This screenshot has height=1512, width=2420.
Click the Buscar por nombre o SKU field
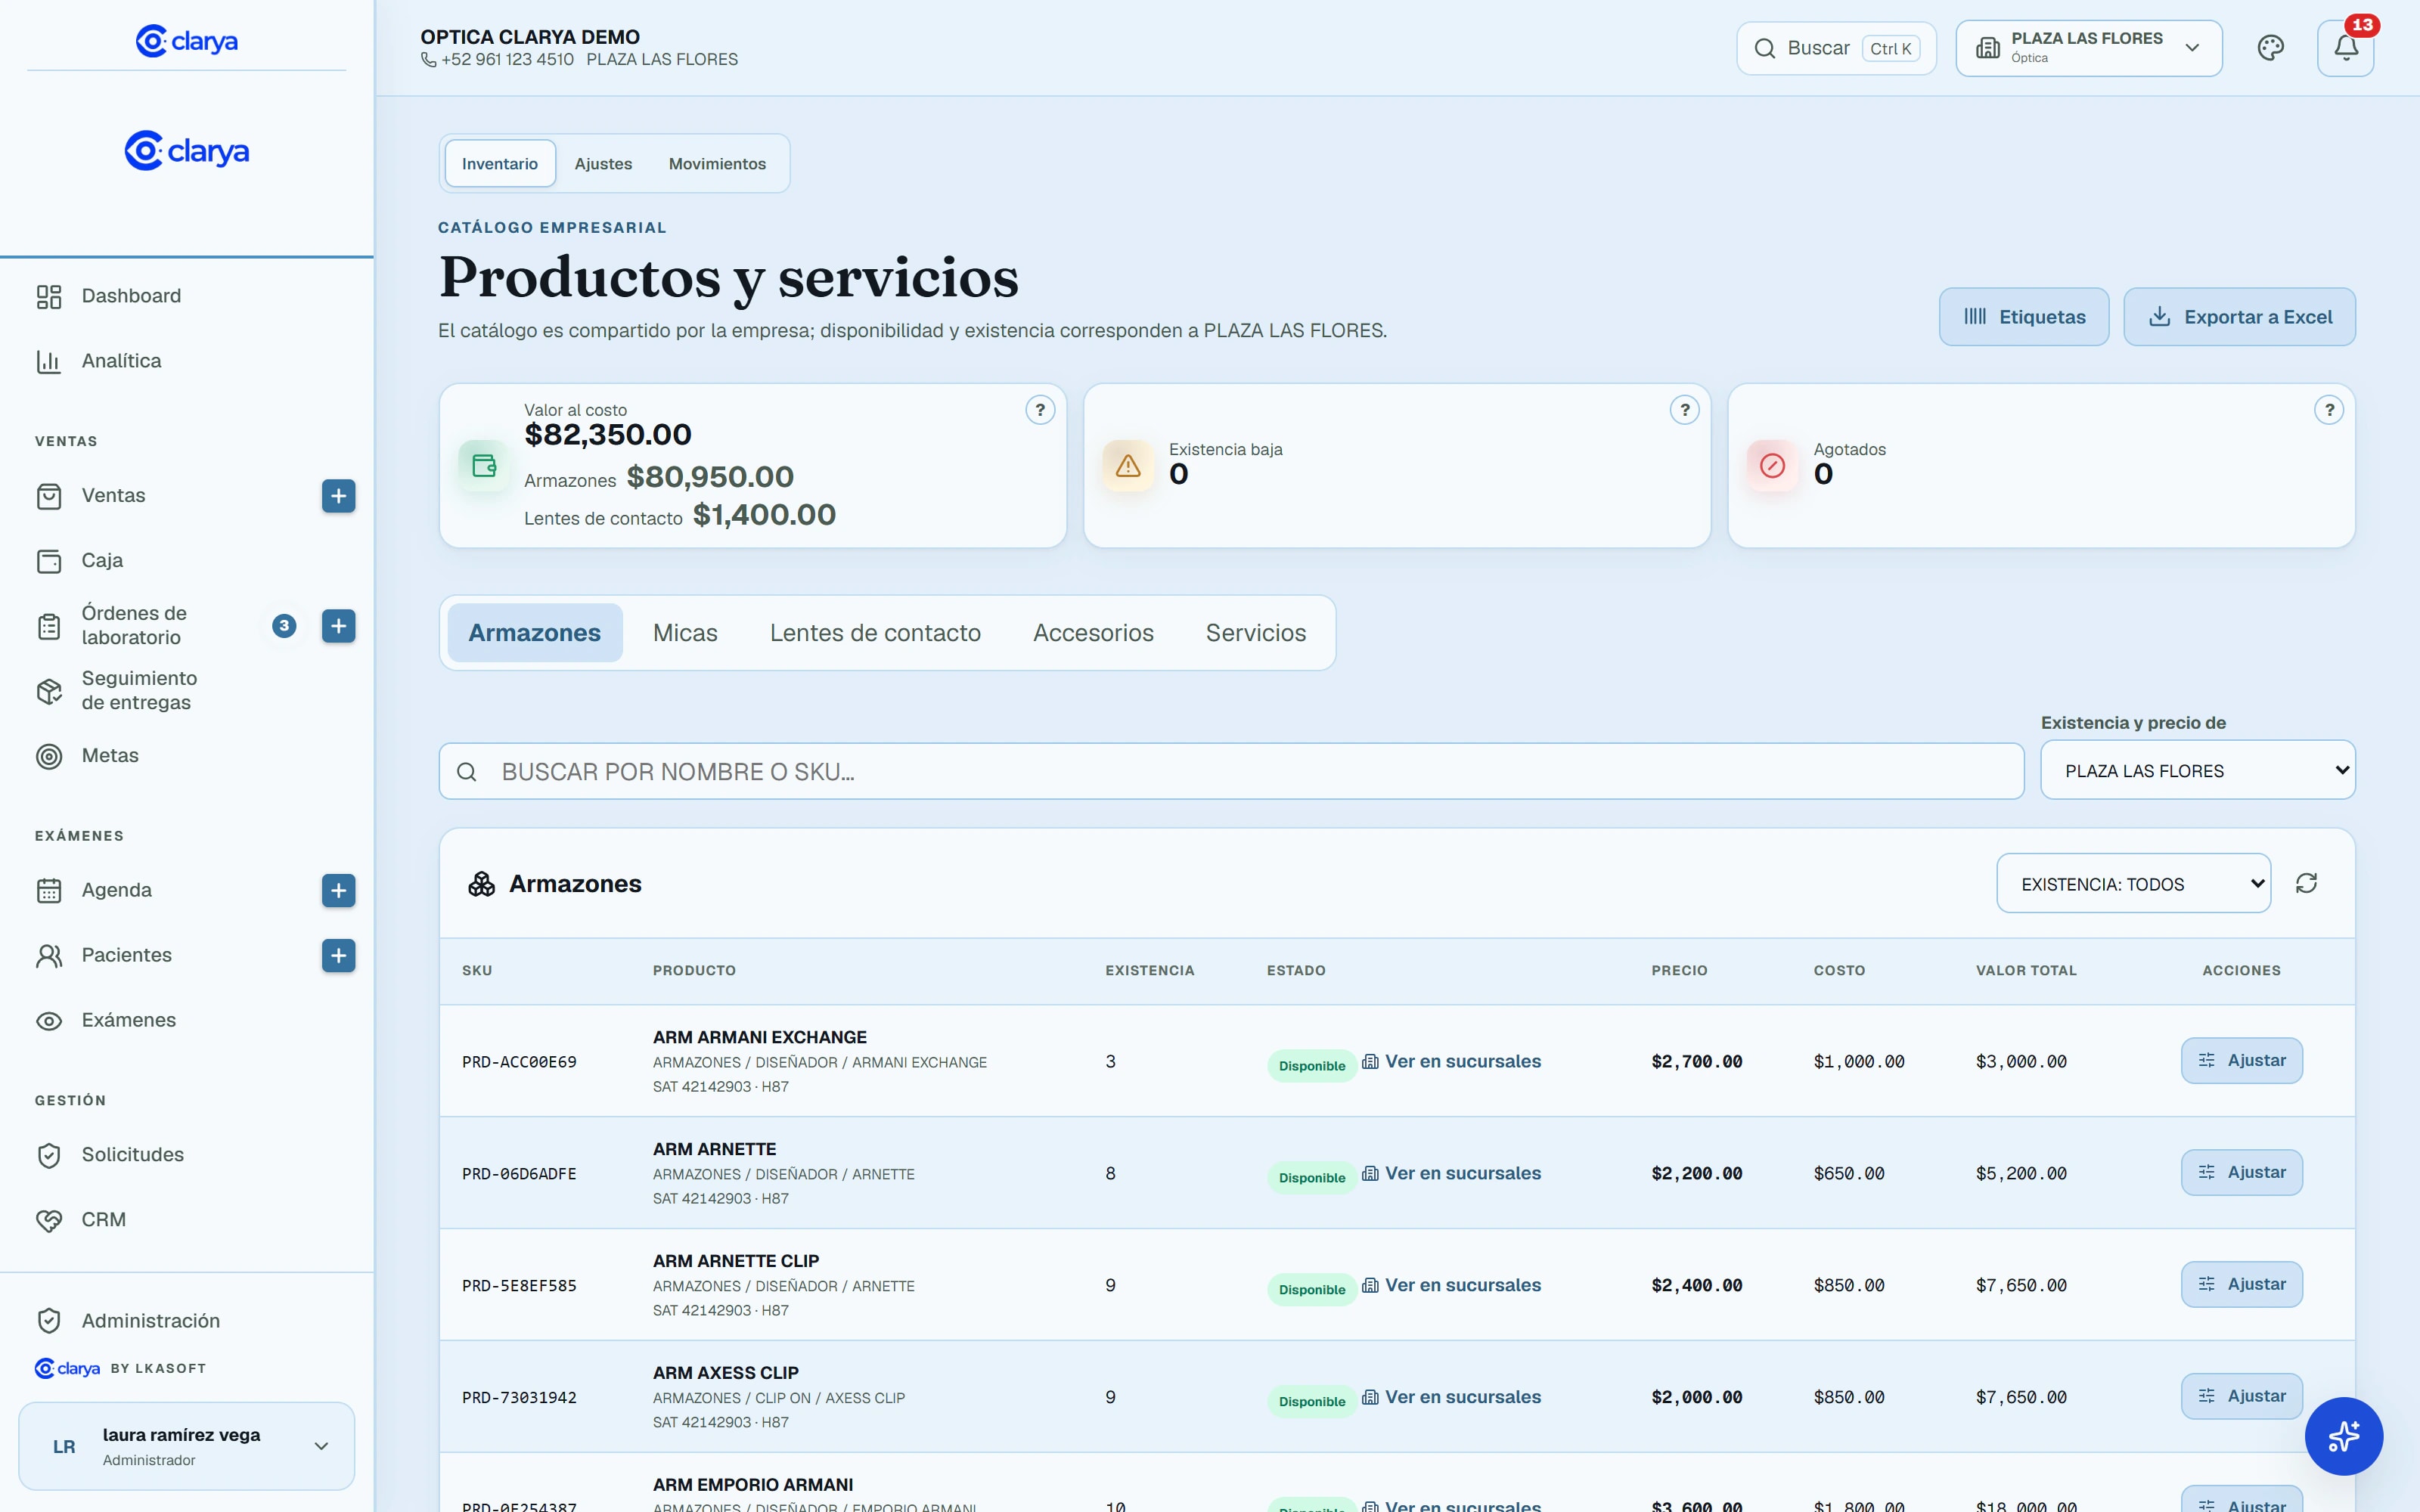(1231, 771)
